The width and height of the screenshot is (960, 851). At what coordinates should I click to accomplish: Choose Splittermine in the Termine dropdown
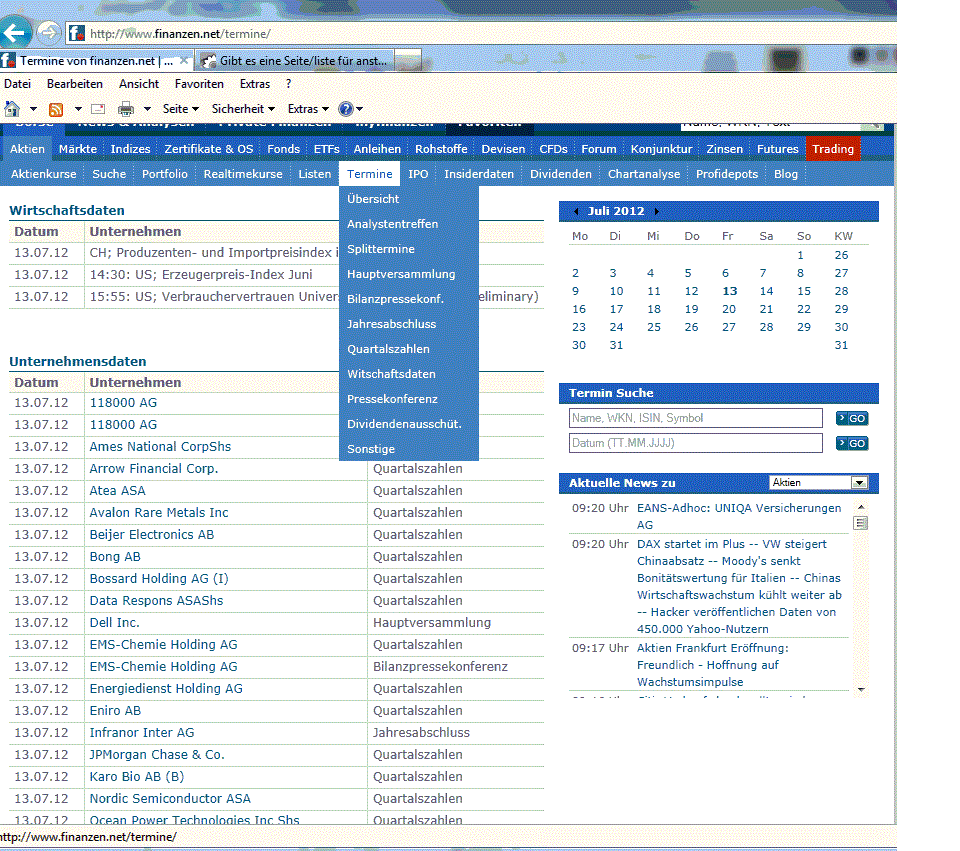[380, 249]
